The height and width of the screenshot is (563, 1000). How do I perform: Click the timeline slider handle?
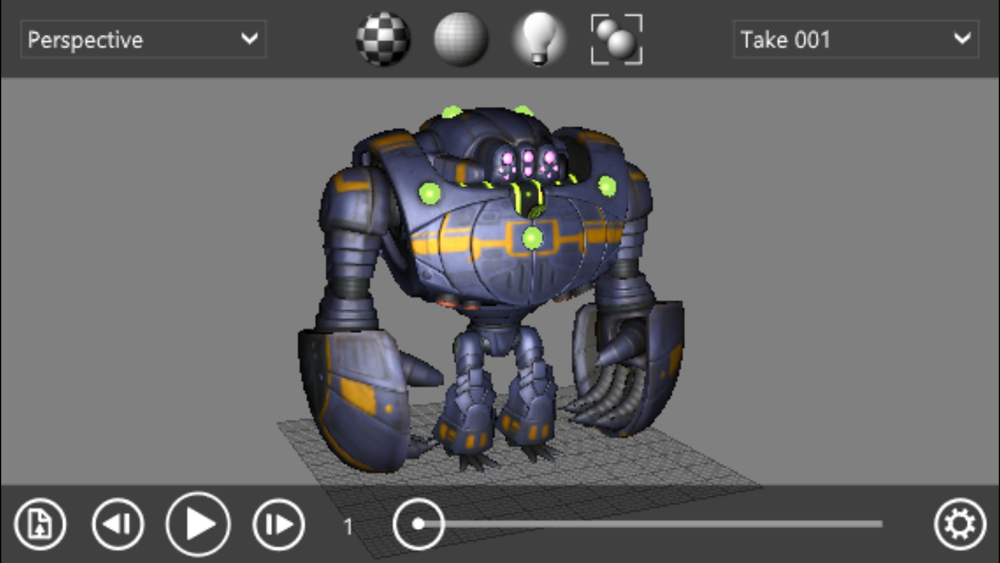pyautogui.click(x=418, y=524)
